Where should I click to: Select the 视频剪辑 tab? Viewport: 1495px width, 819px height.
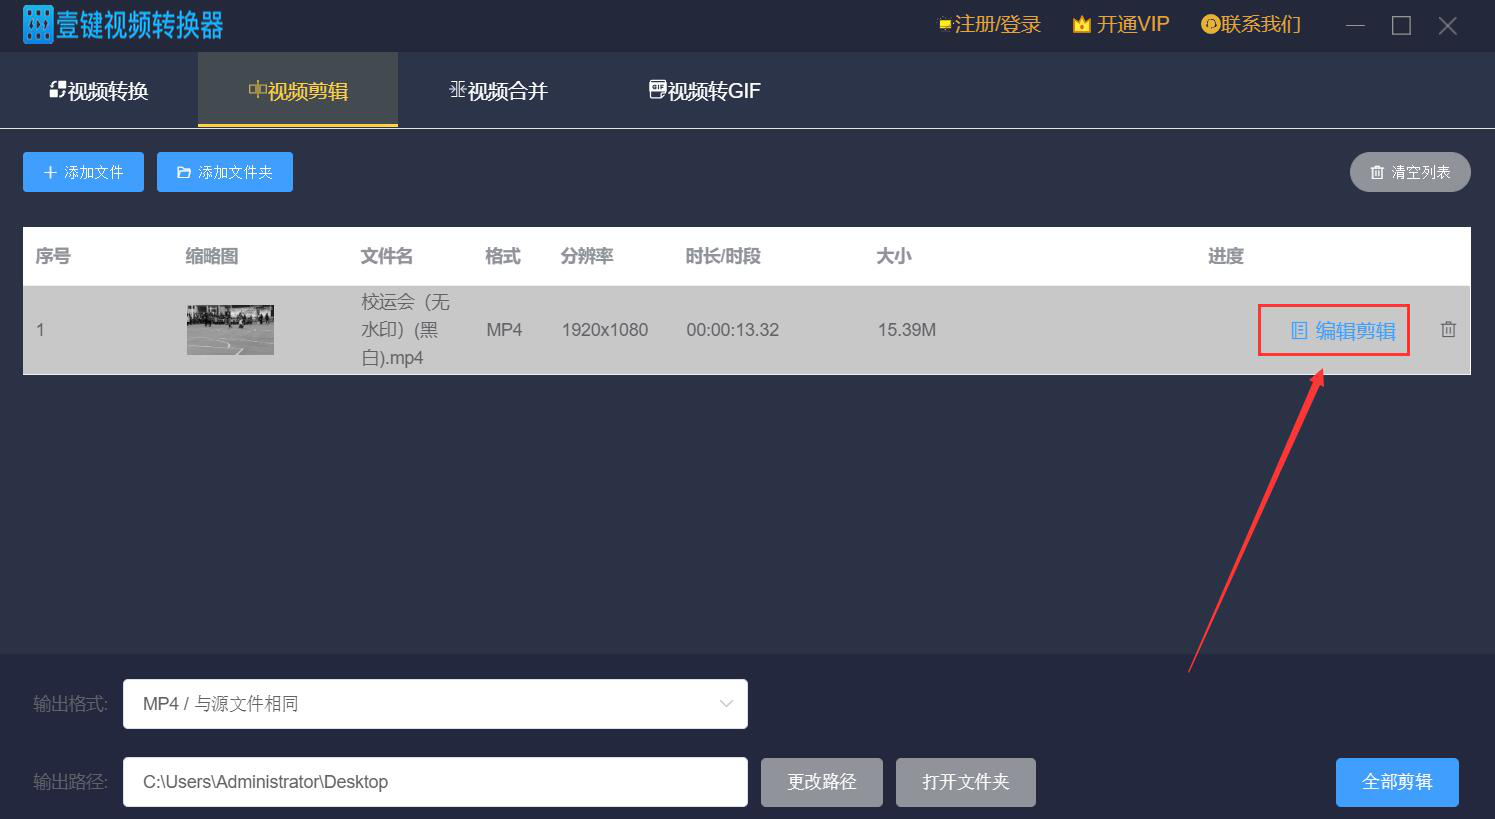tap(298, 91)
